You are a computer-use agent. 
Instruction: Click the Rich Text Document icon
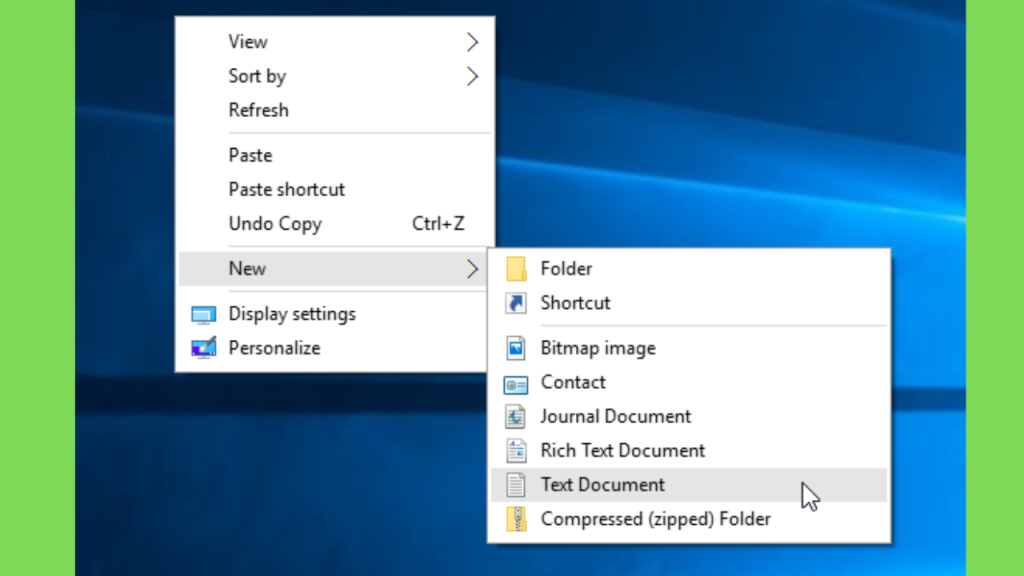(516, 451)
